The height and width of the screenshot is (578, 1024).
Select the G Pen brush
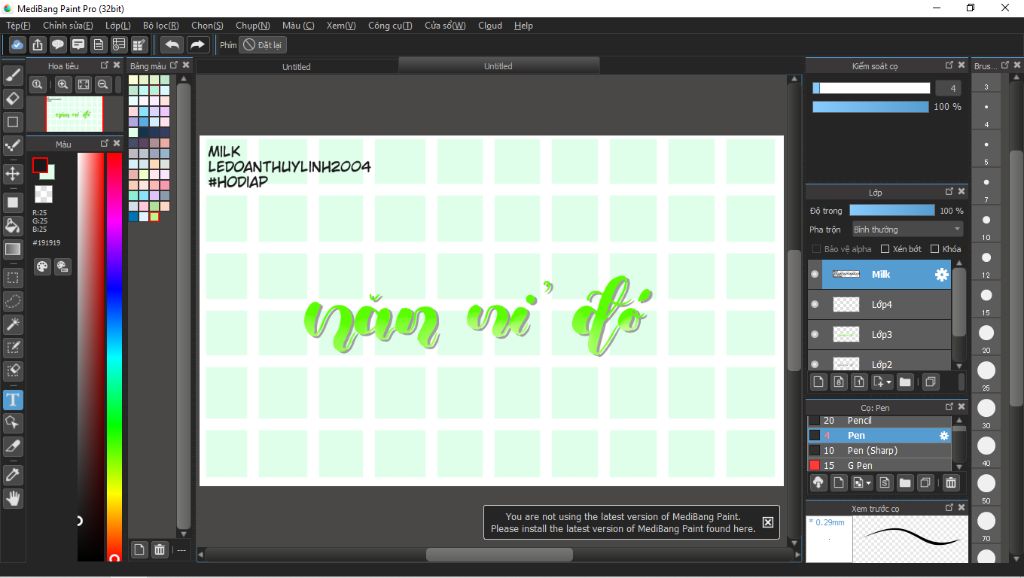[x=879, y=466]
